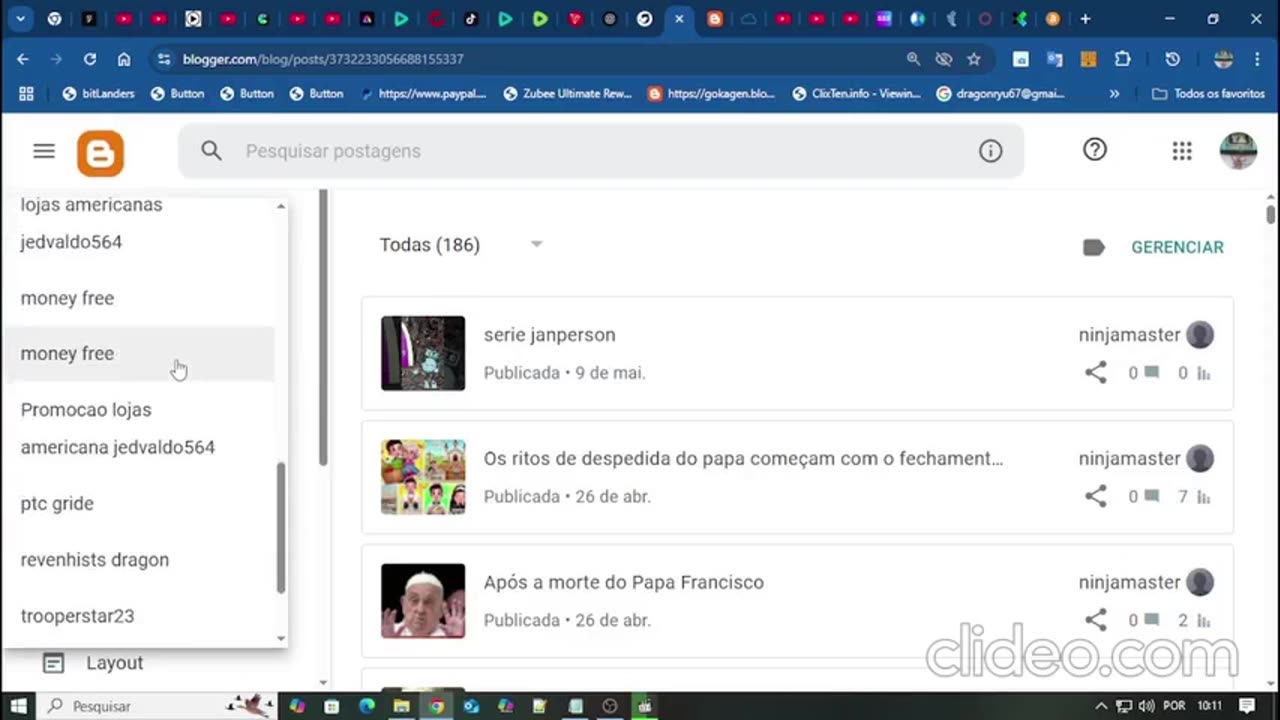Open the Layout sidebar item
Screen dimensions: 1280x720
tap(115, 663)
